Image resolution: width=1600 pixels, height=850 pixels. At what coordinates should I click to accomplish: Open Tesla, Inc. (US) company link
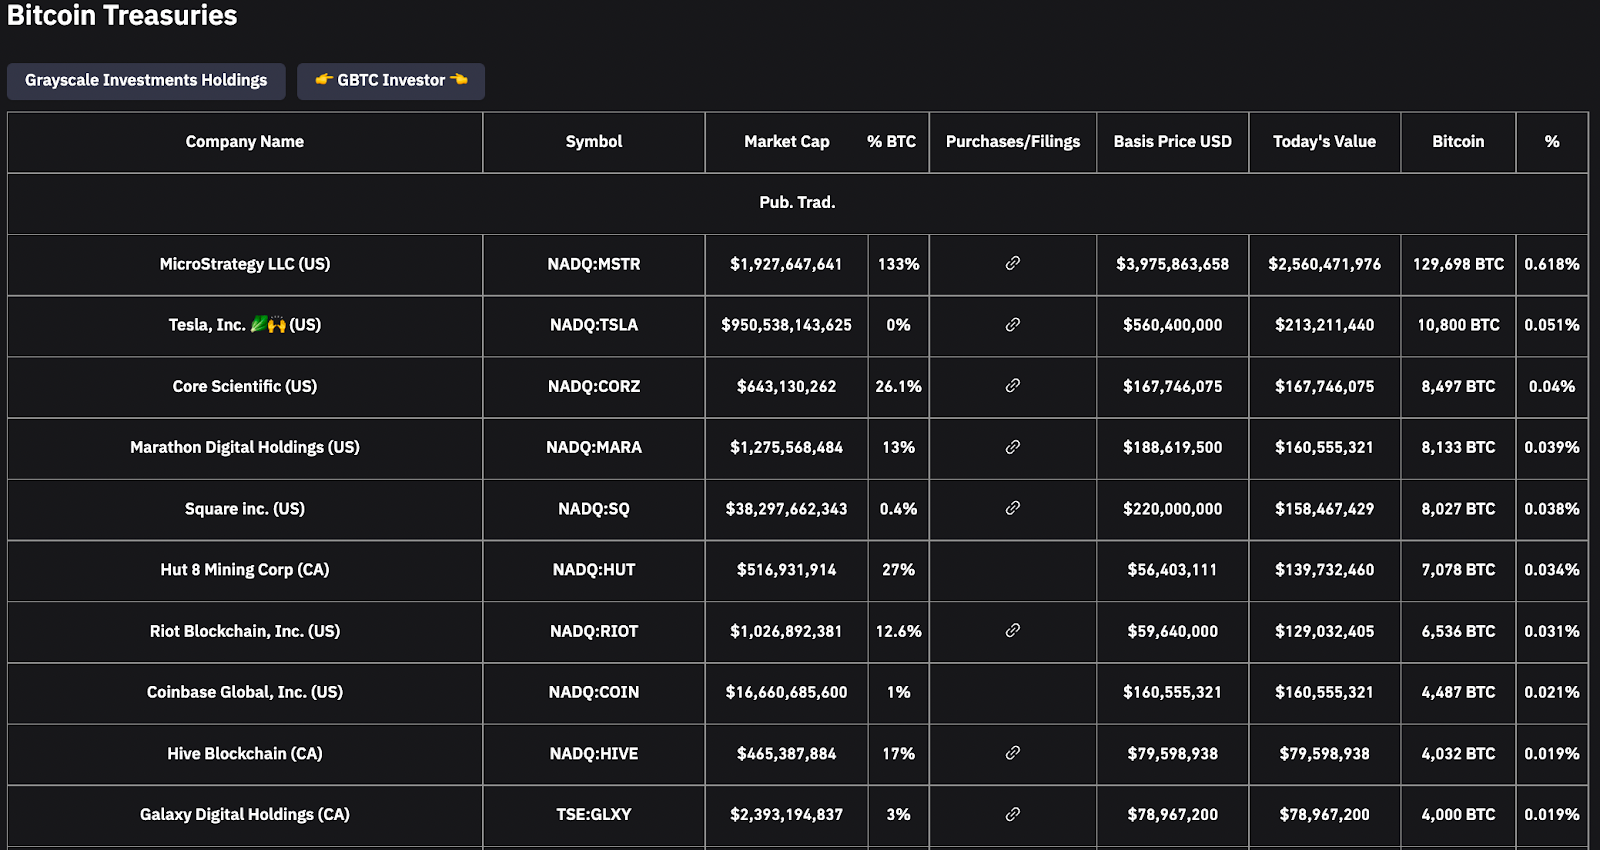[x=245, y=325]
